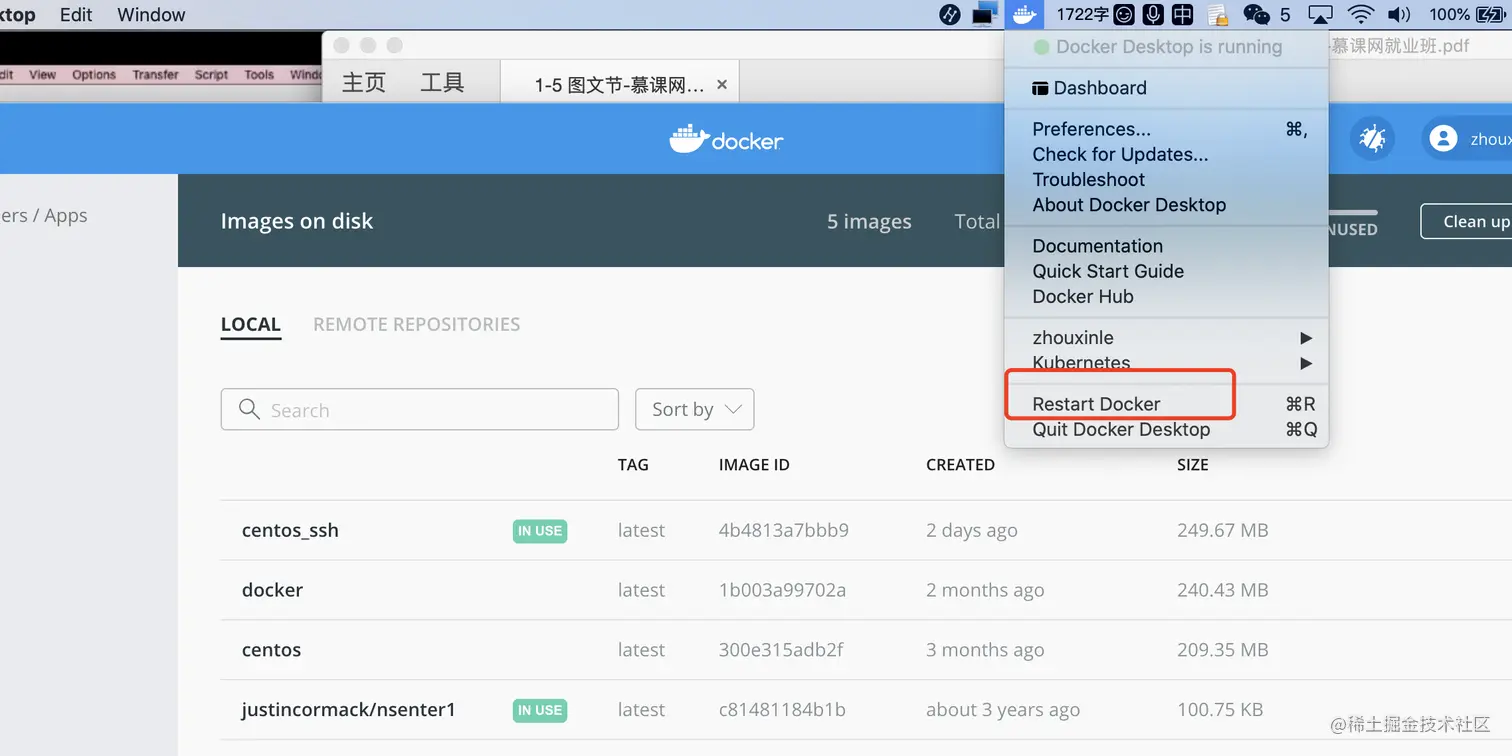
Task: Open Transfer menu in background window
Action: click(156, 75)
